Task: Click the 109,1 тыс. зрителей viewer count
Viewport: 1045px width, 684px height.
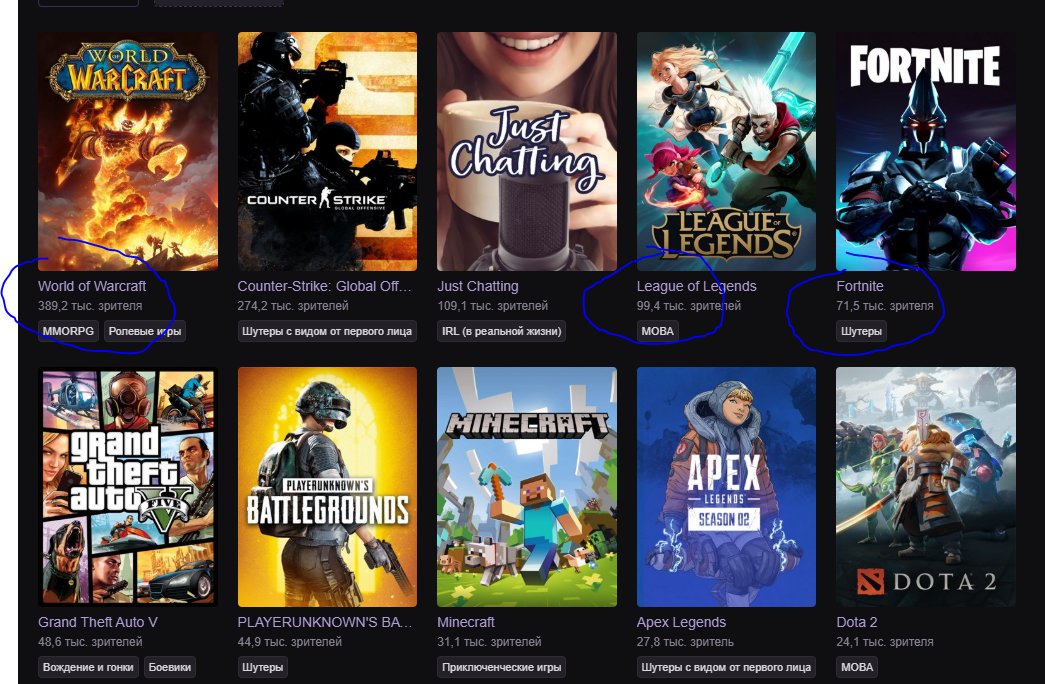Action: pyautogui.click(x=493, y=306)
